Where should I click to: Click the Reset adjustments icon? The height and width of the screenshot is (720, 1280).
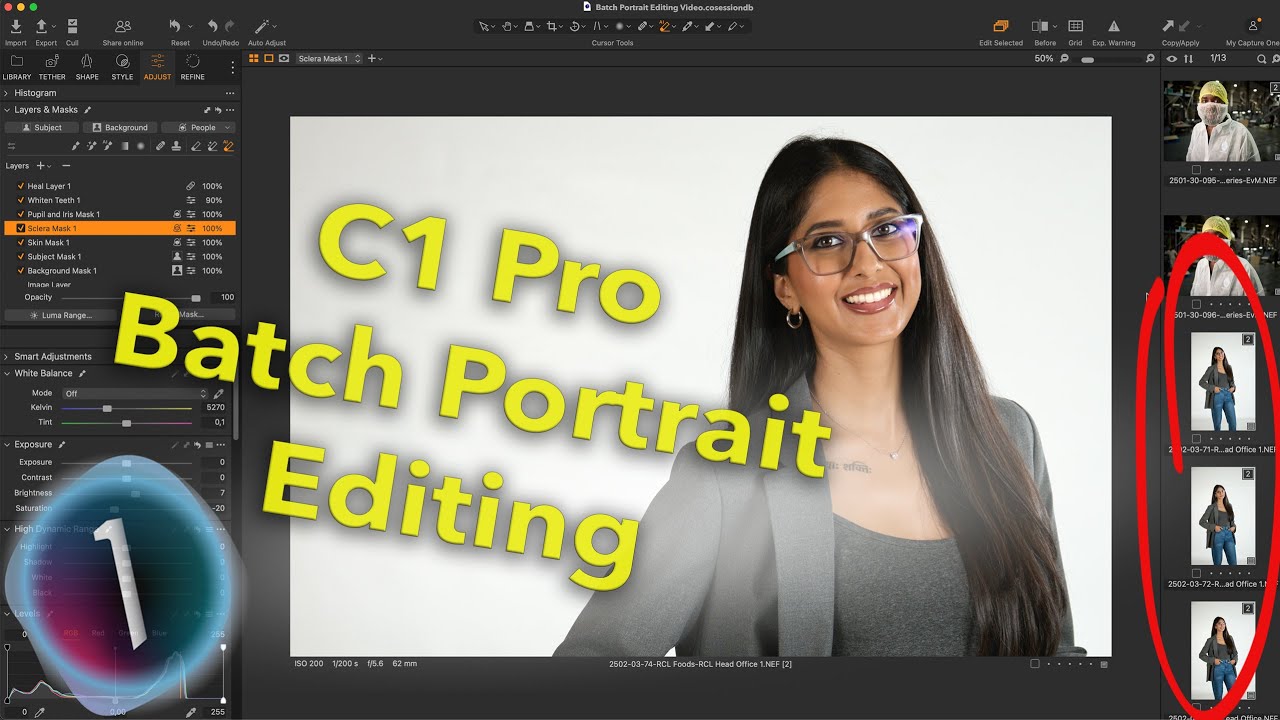(176, 26)
